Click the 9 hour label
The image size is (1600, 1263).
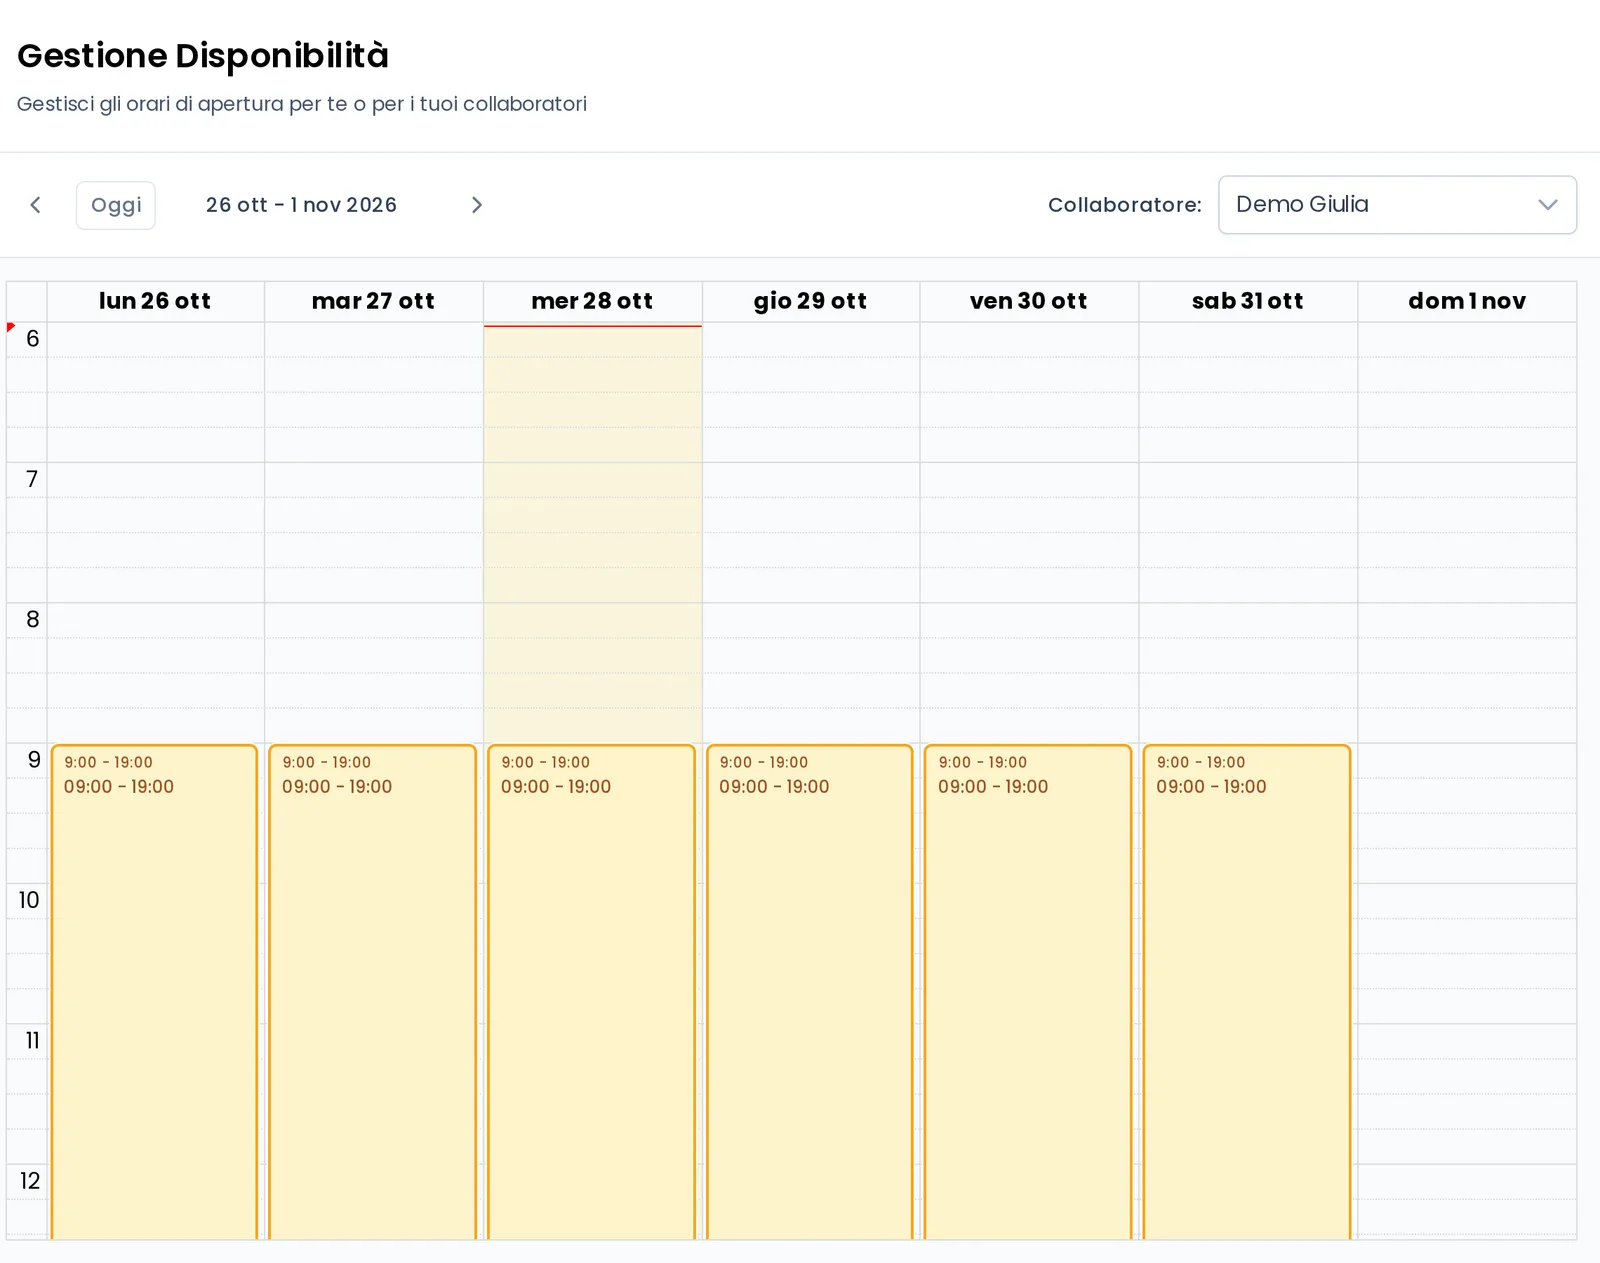click(x=34, y=760)
